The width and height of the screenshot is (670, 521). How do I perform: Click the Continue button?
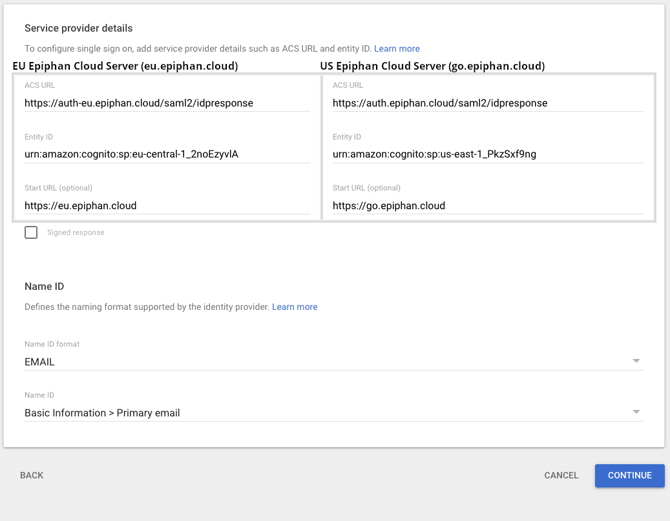click(x=629, y=475)
